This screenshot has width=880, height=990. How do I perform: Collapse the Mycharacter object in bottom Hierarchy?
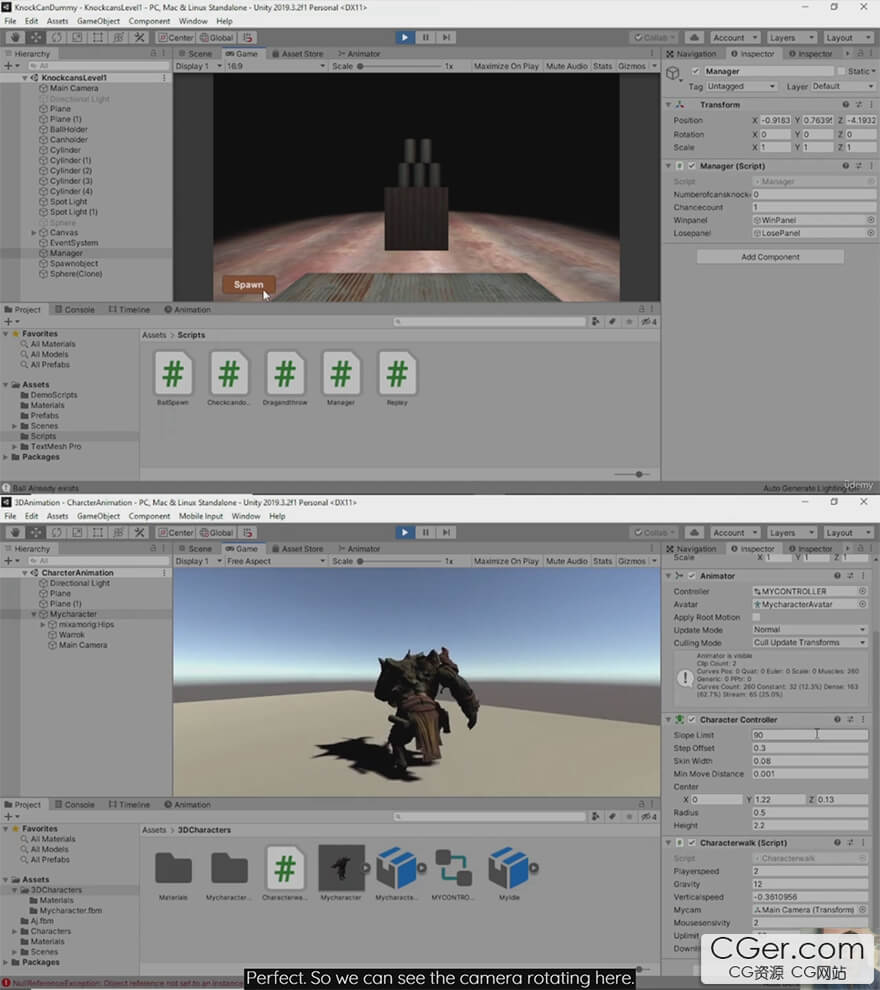tap(34, 614)
